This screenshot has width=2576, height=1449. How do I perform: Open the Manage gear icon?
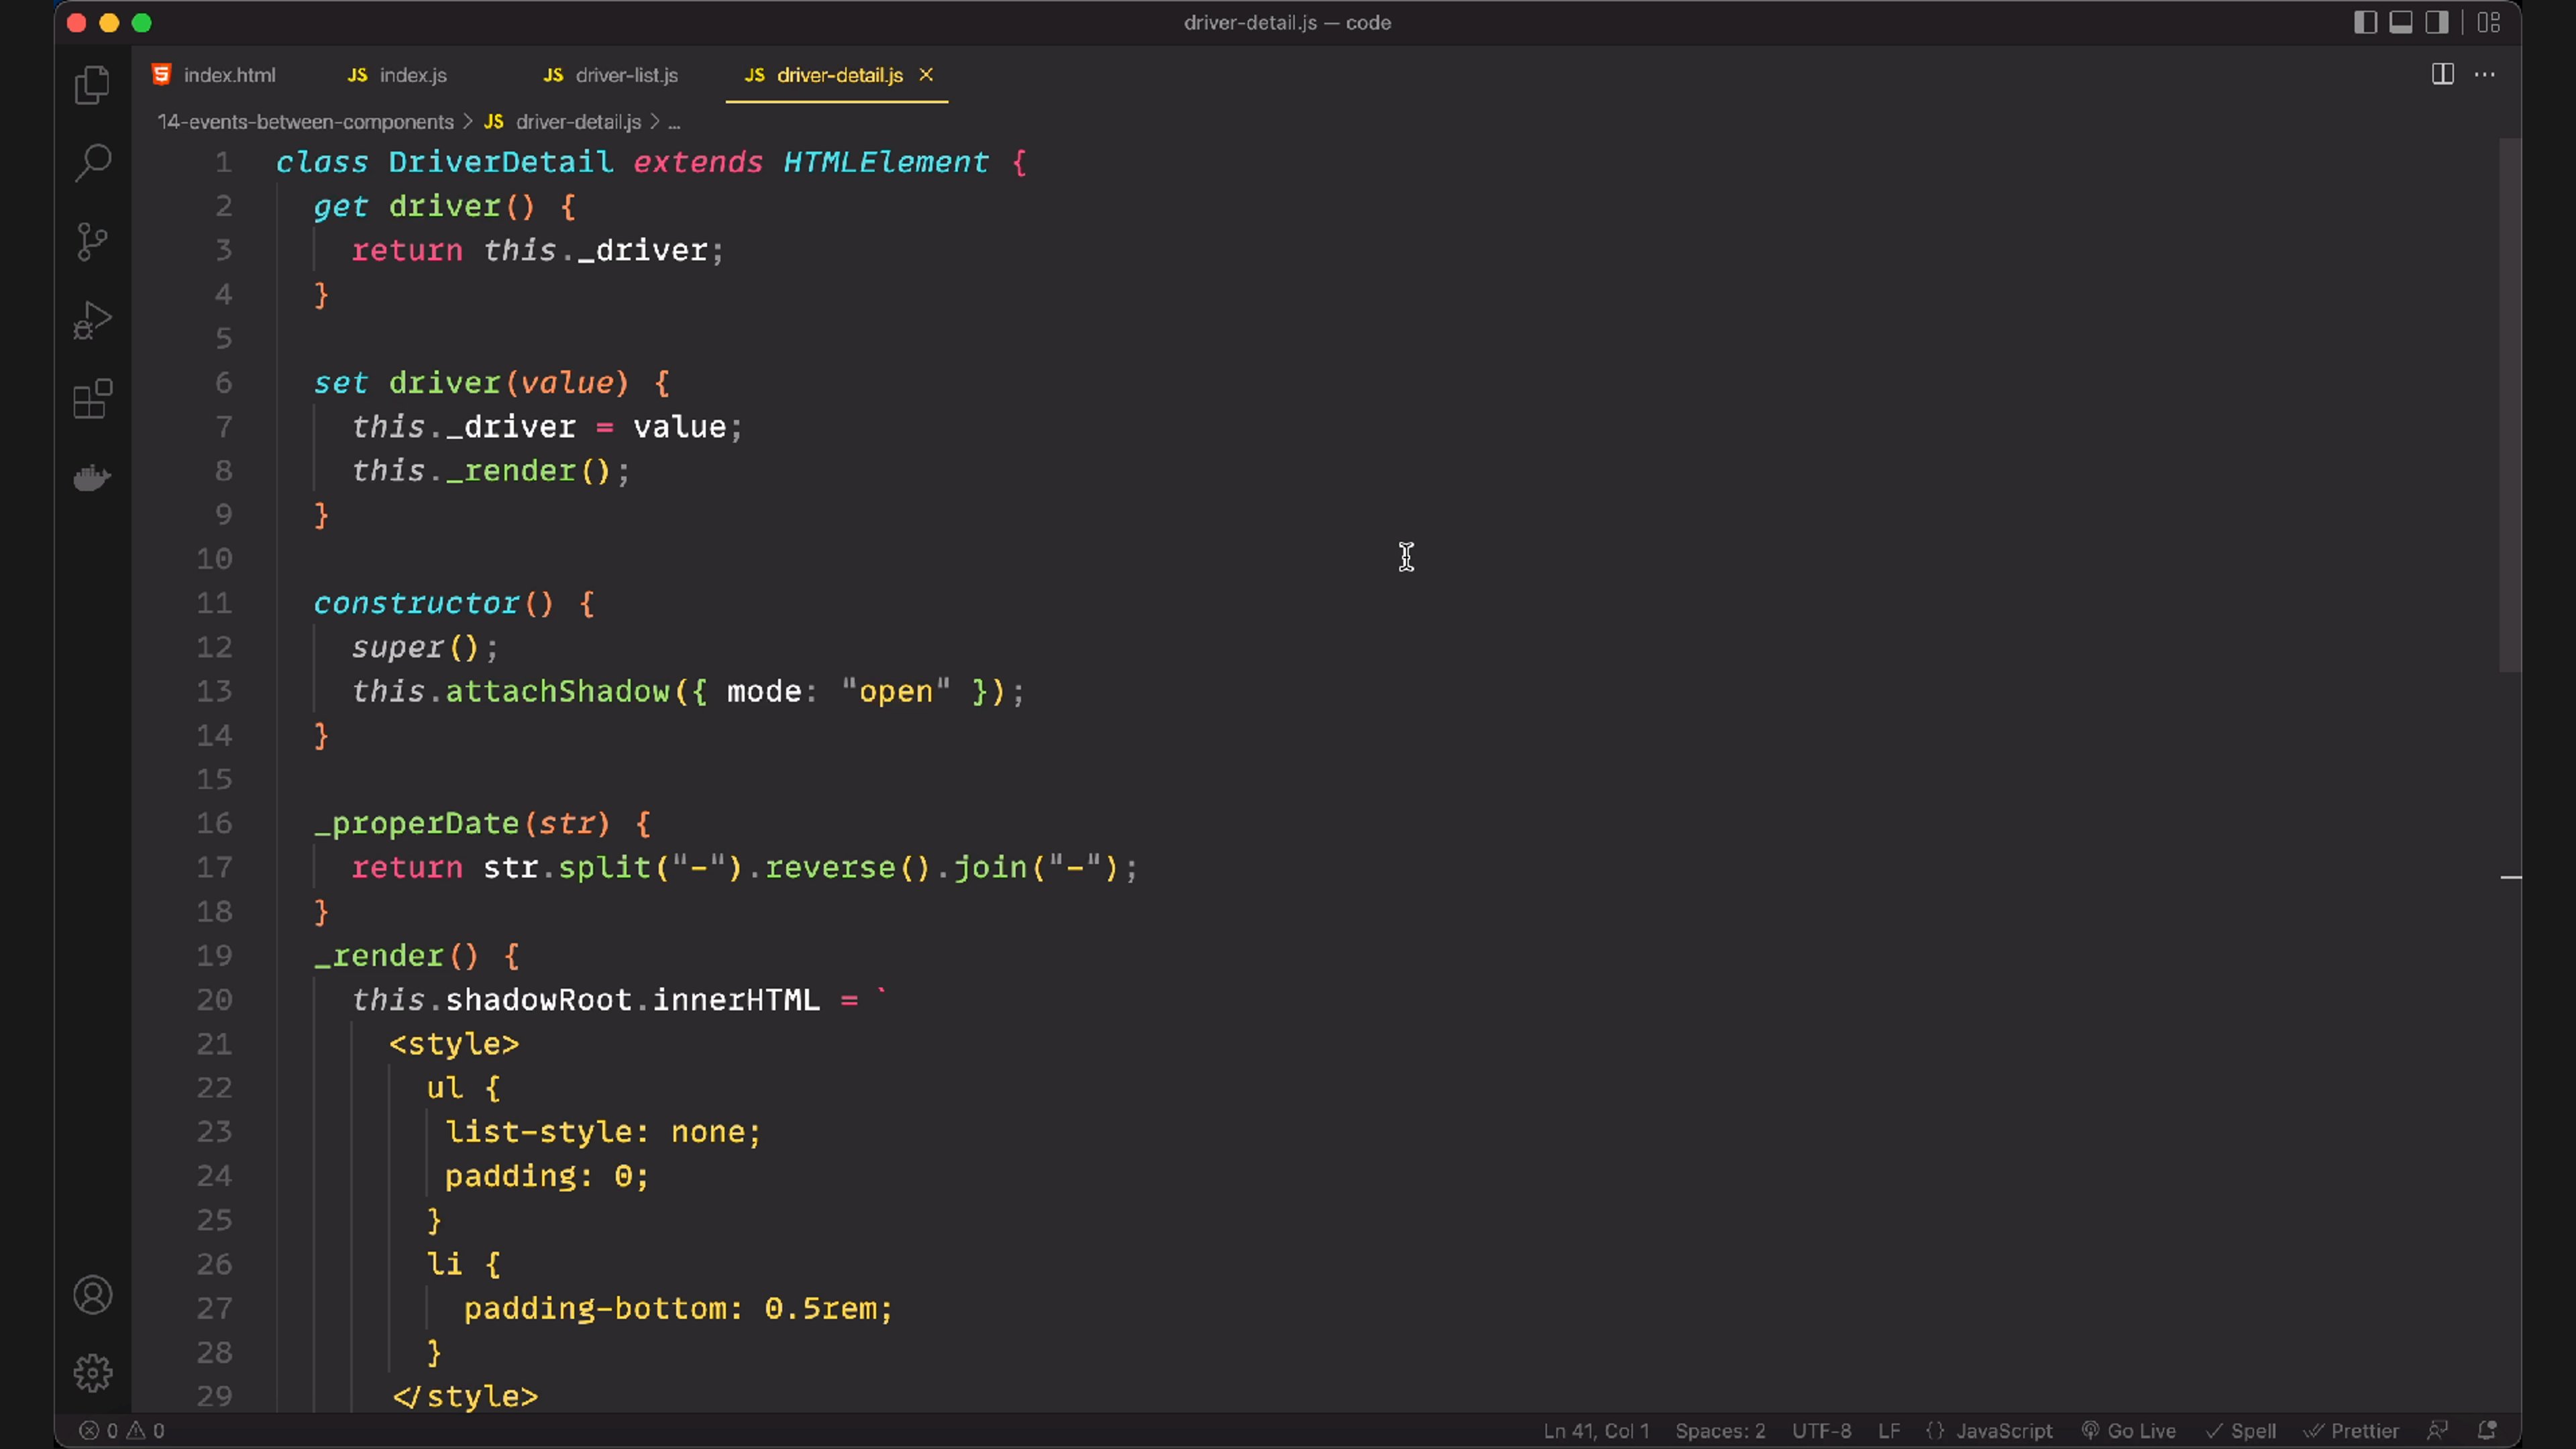[92, 1373]
